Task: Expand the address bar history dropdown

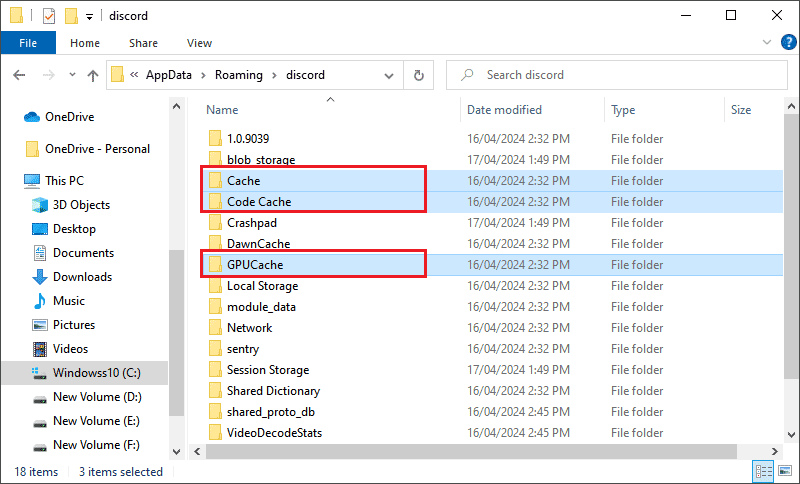Action: [x=389, y=75]
